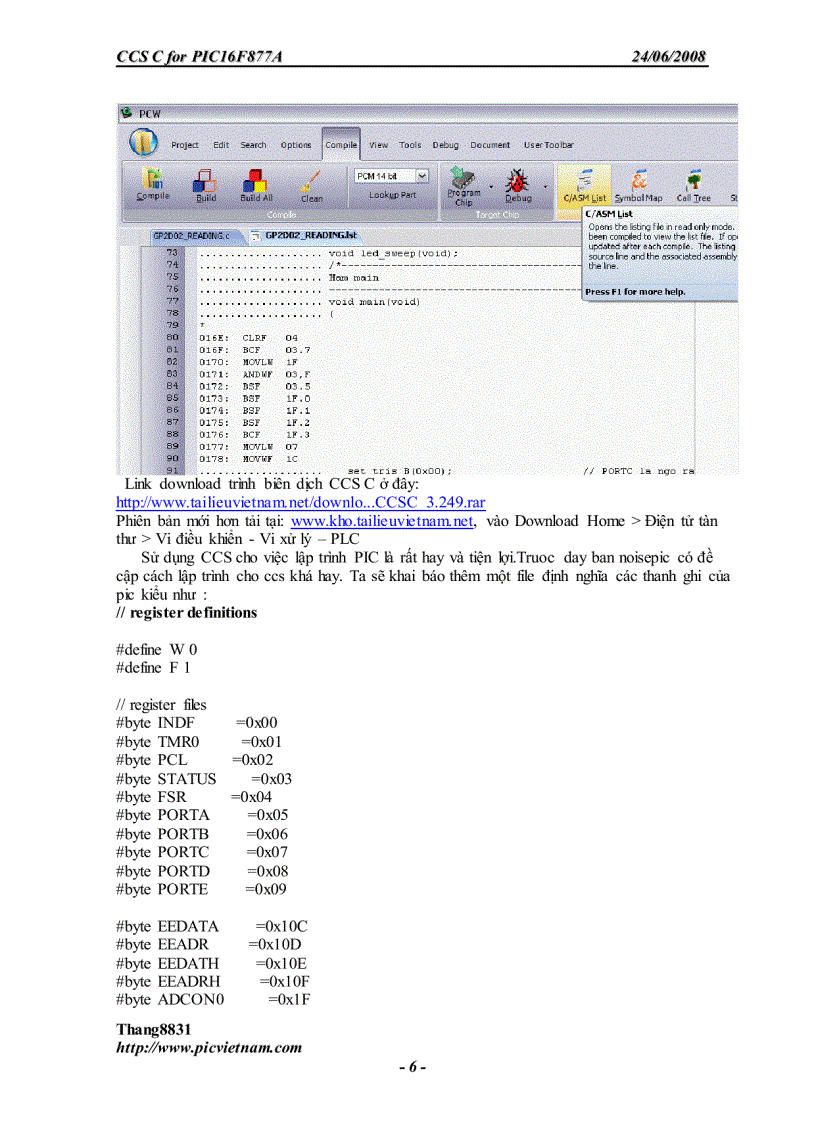Switch to the Compile ribbon tab

(341, 144)
